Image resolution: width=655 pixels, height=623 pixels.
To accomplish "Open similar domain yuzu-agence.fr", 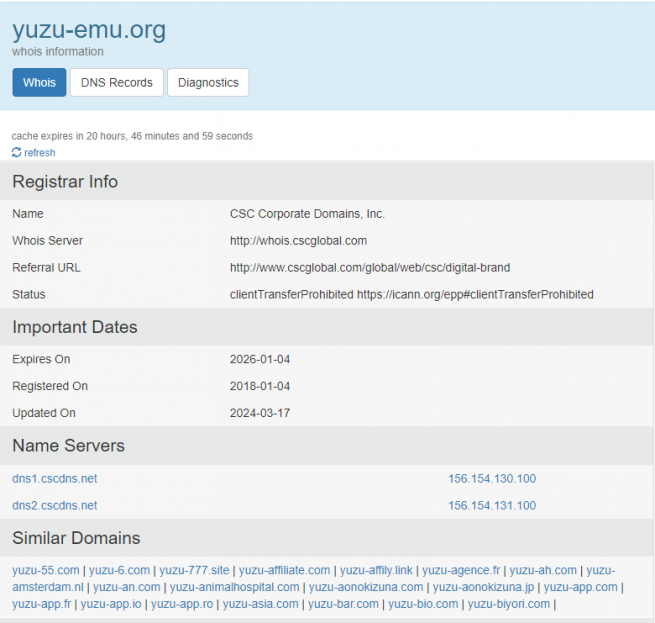I will (x=461, y=570).
